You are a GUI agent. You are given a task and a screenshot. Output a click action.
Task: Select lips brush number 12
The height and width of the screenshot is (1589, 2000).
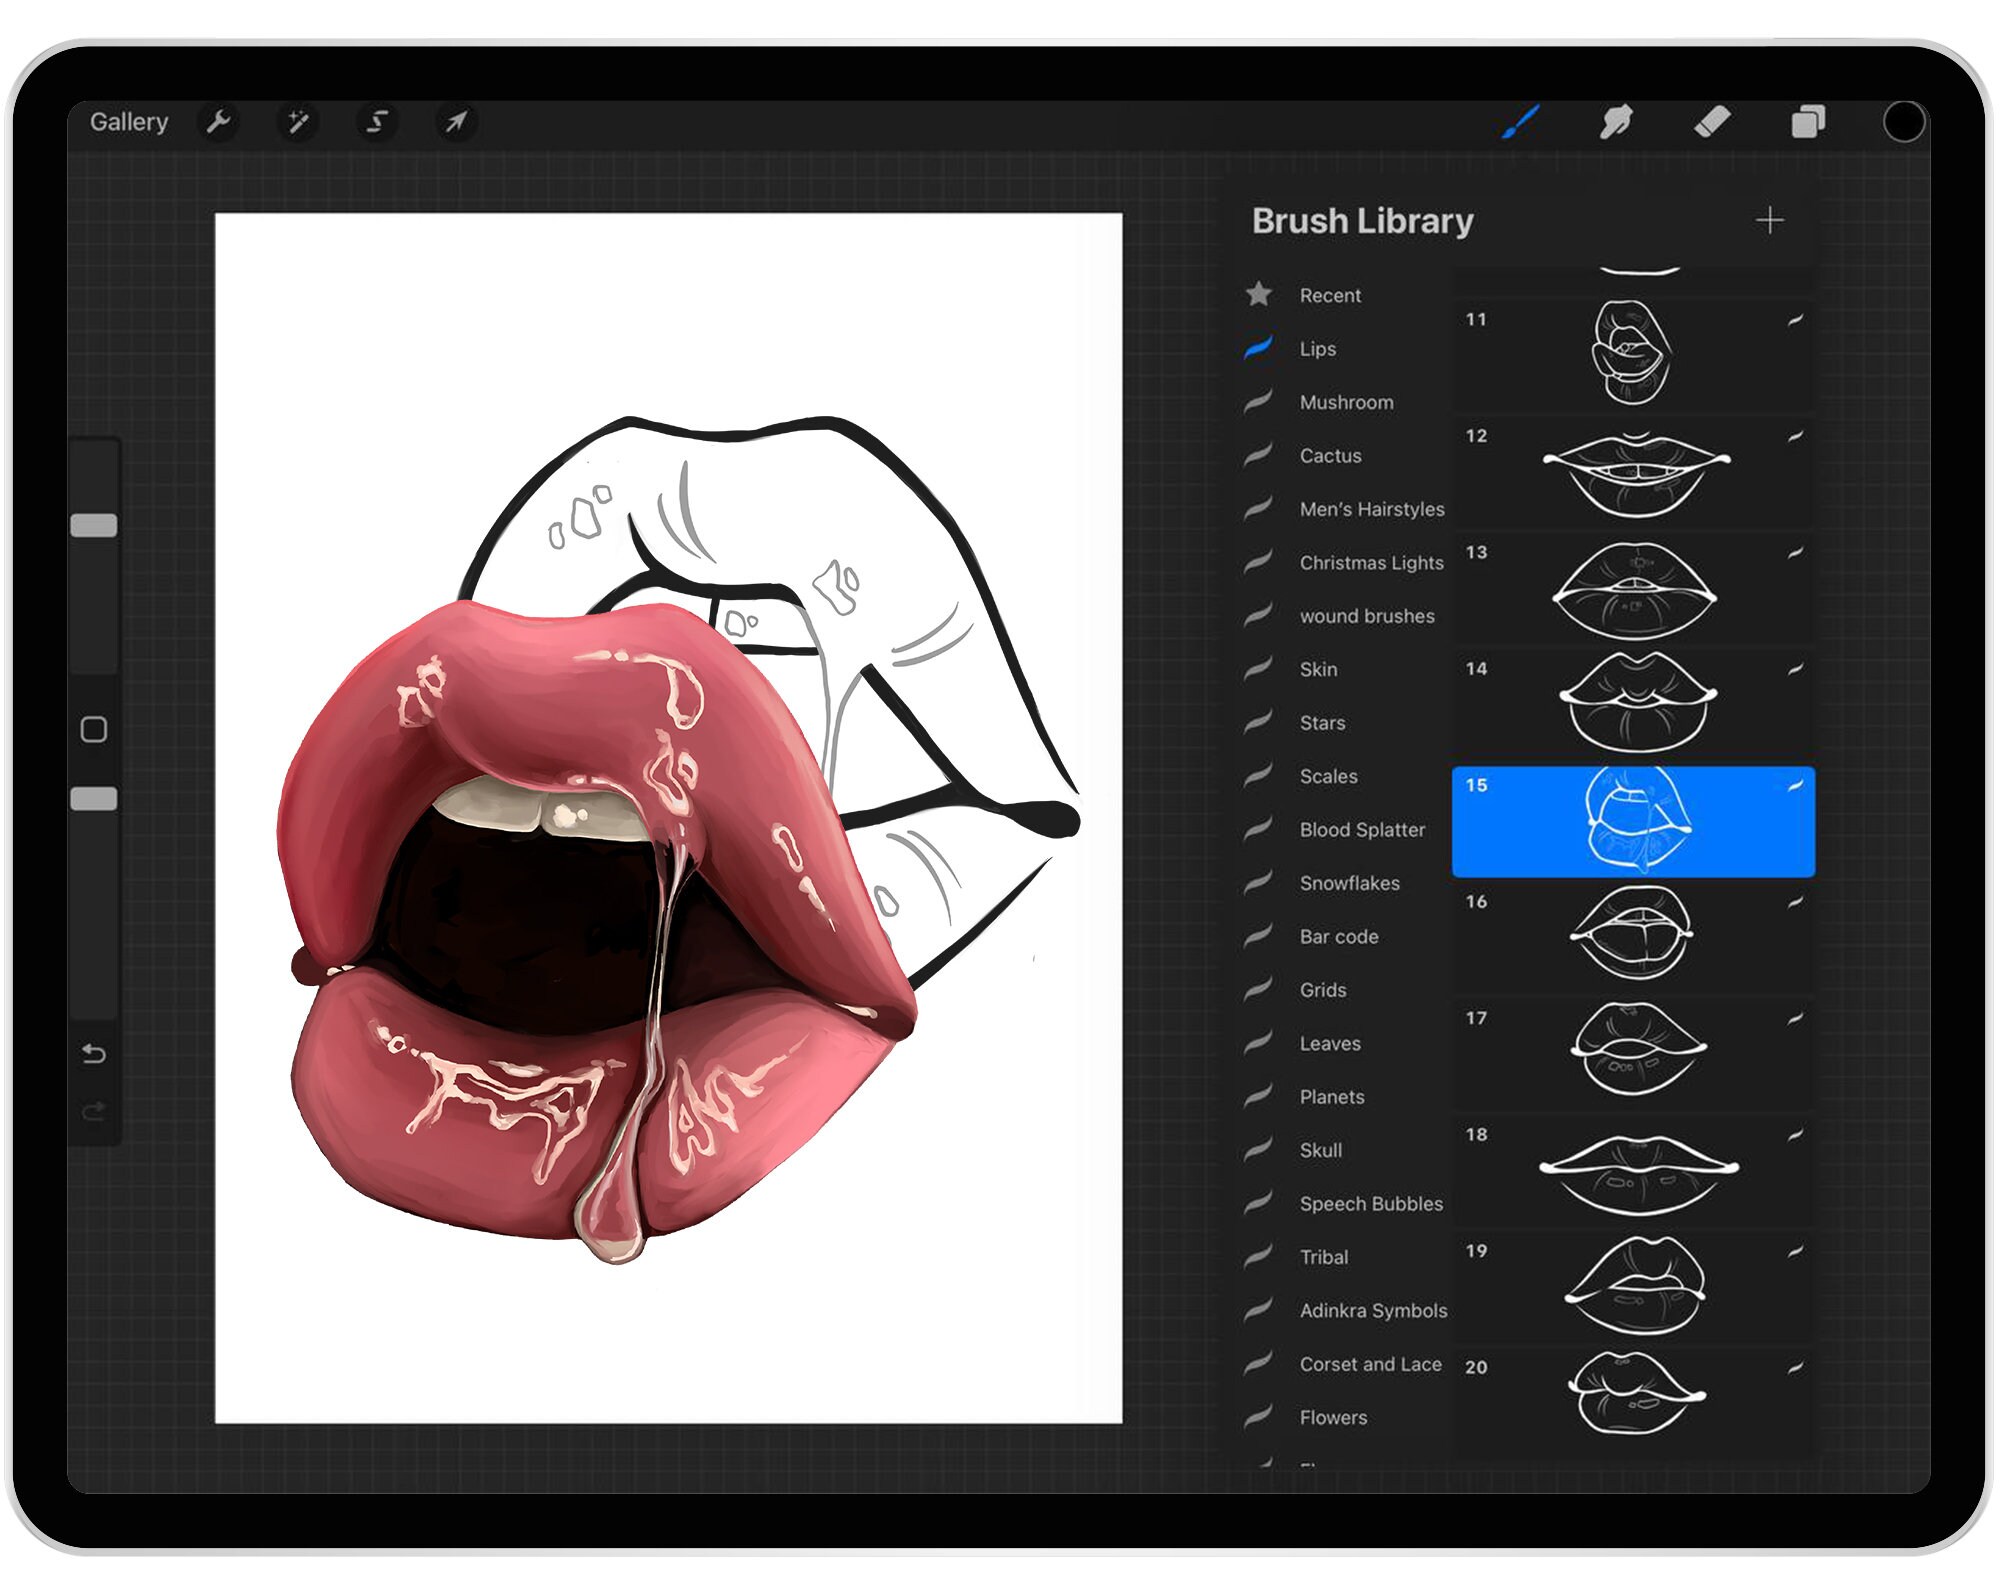tap(1633, 472)
